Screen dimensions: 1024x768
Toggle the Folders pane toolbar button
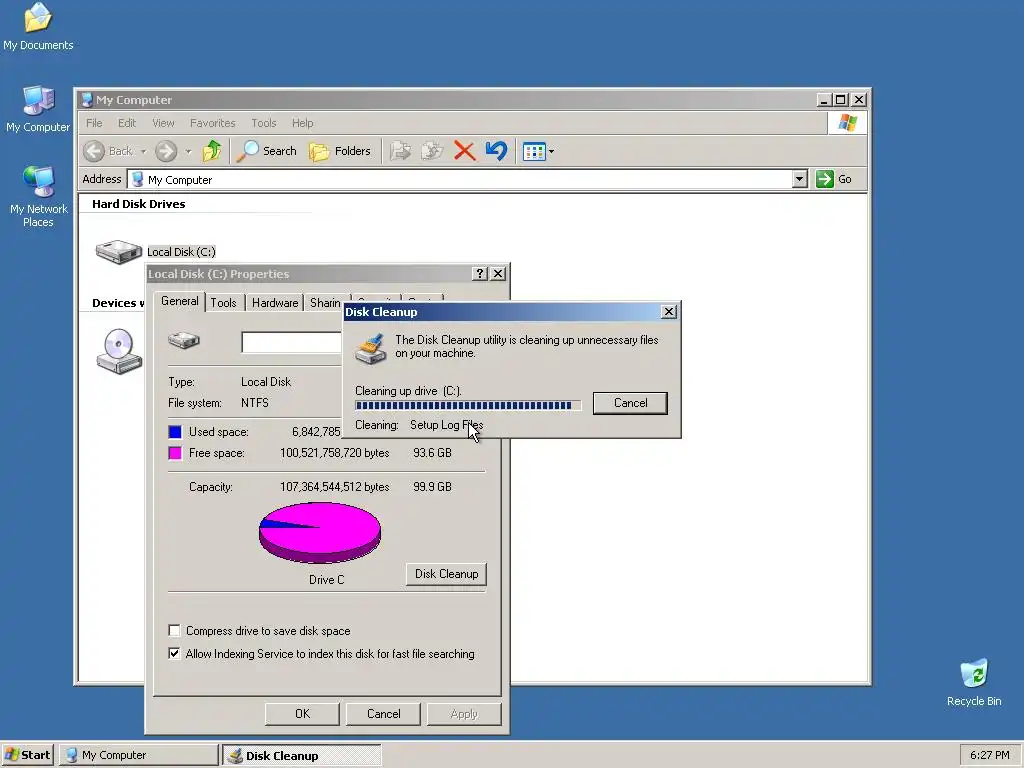point(340,152)
